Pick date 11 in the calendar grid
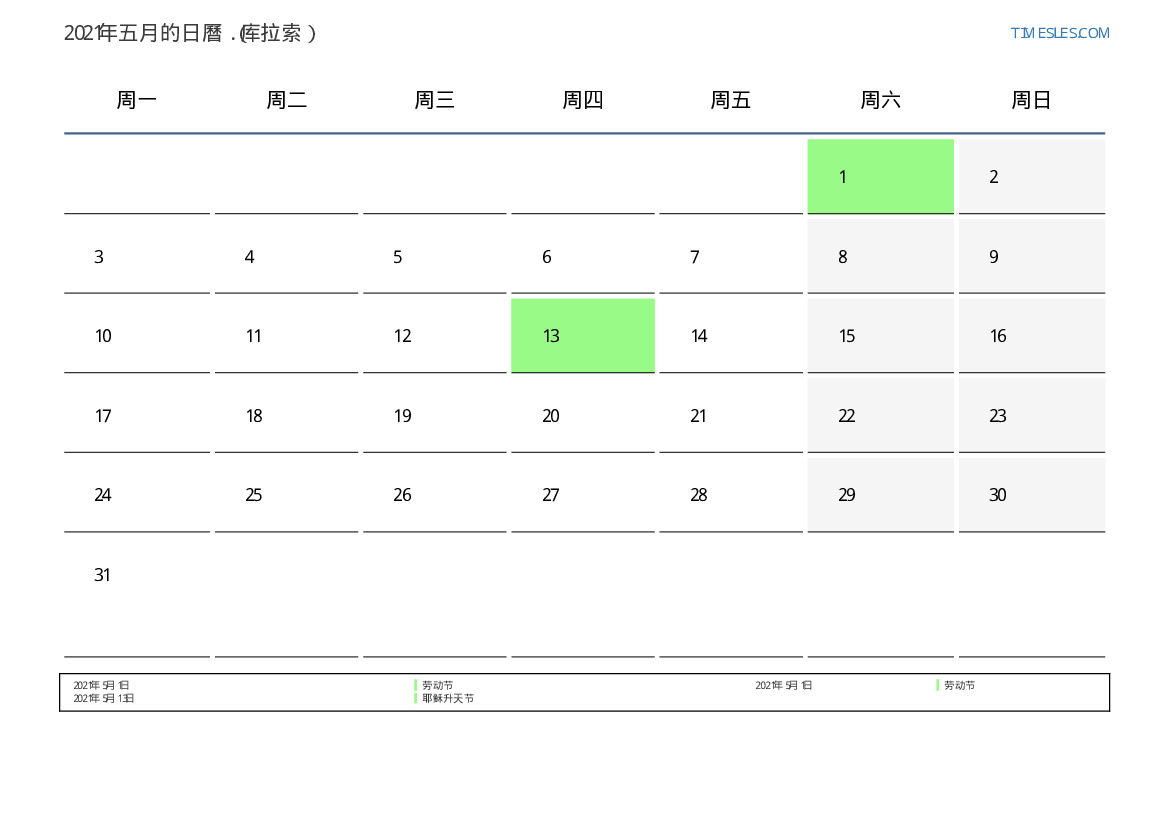This screenshot has width=1169, height=827. point(286,336)
